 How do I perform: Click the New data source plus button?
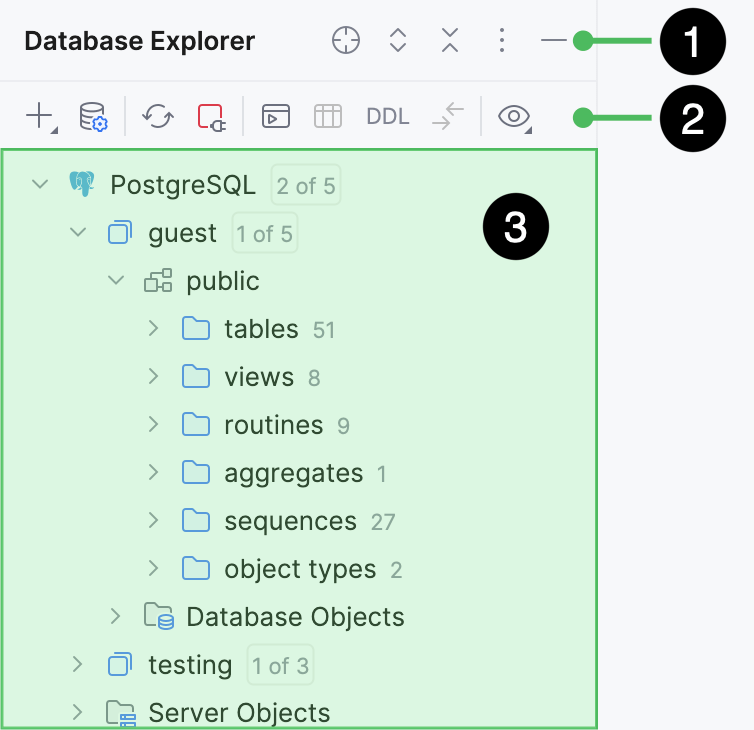click(x=39, y=116)
